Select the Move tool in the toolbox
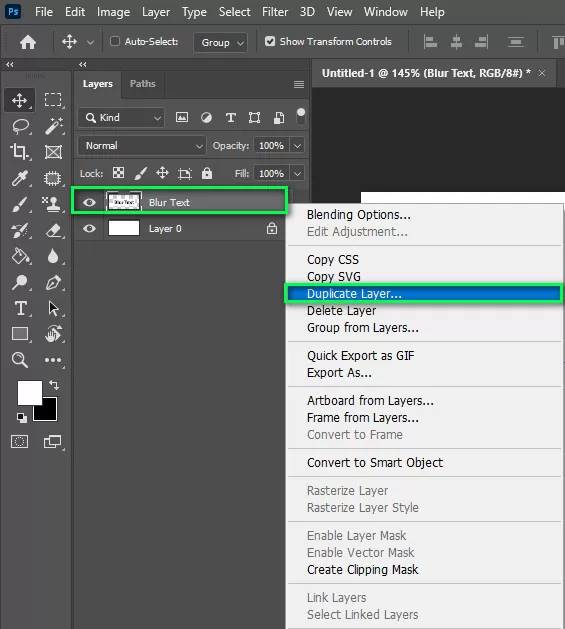This screenshot has height=629, width=565. coord(19,100)
